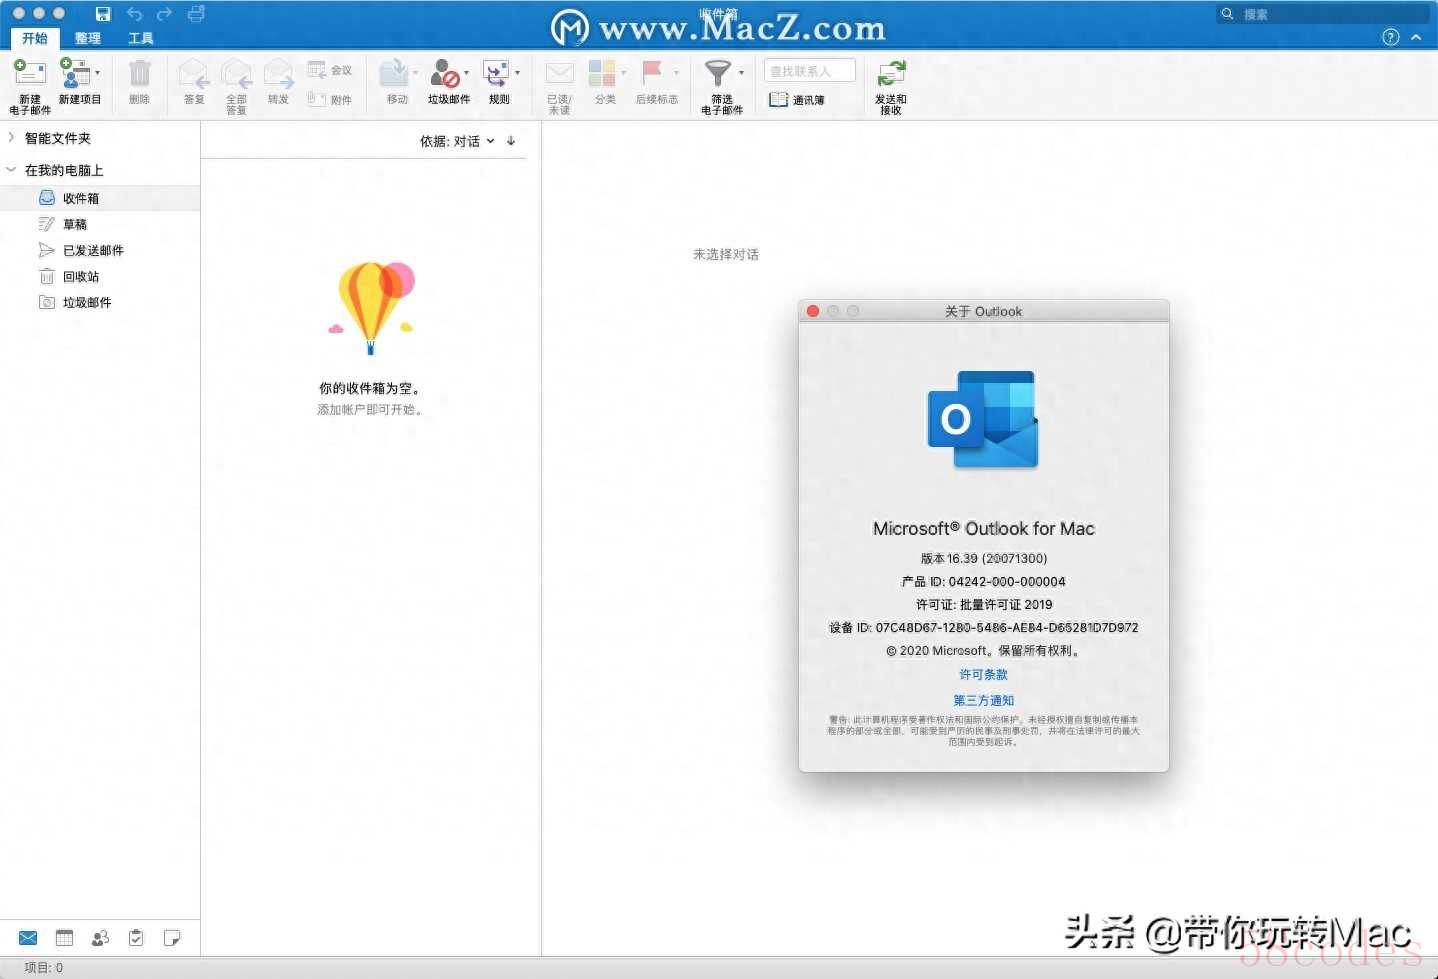Select the 草稿 folder
The width and height of the screenshot is (1438, 979).
pos(100,224)
